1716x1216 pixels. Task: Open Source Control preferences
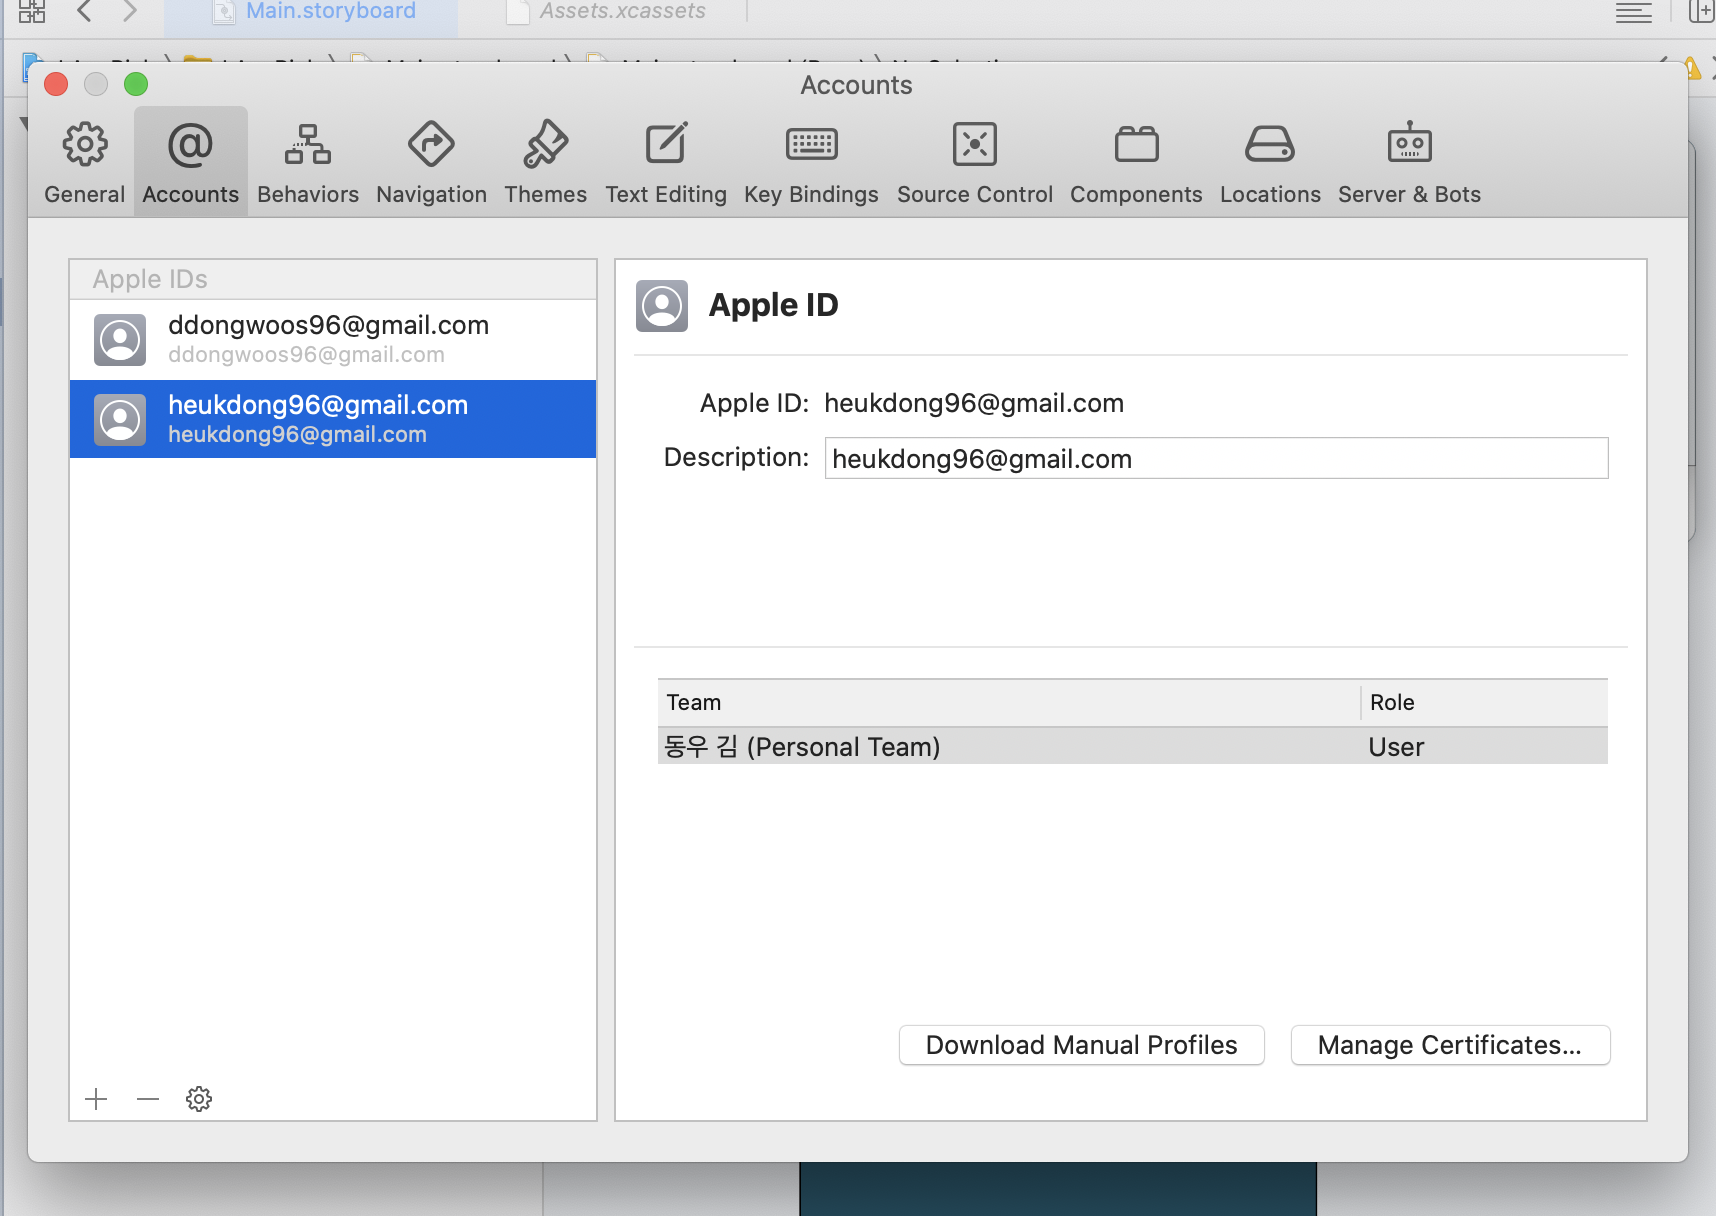point(974,162)
